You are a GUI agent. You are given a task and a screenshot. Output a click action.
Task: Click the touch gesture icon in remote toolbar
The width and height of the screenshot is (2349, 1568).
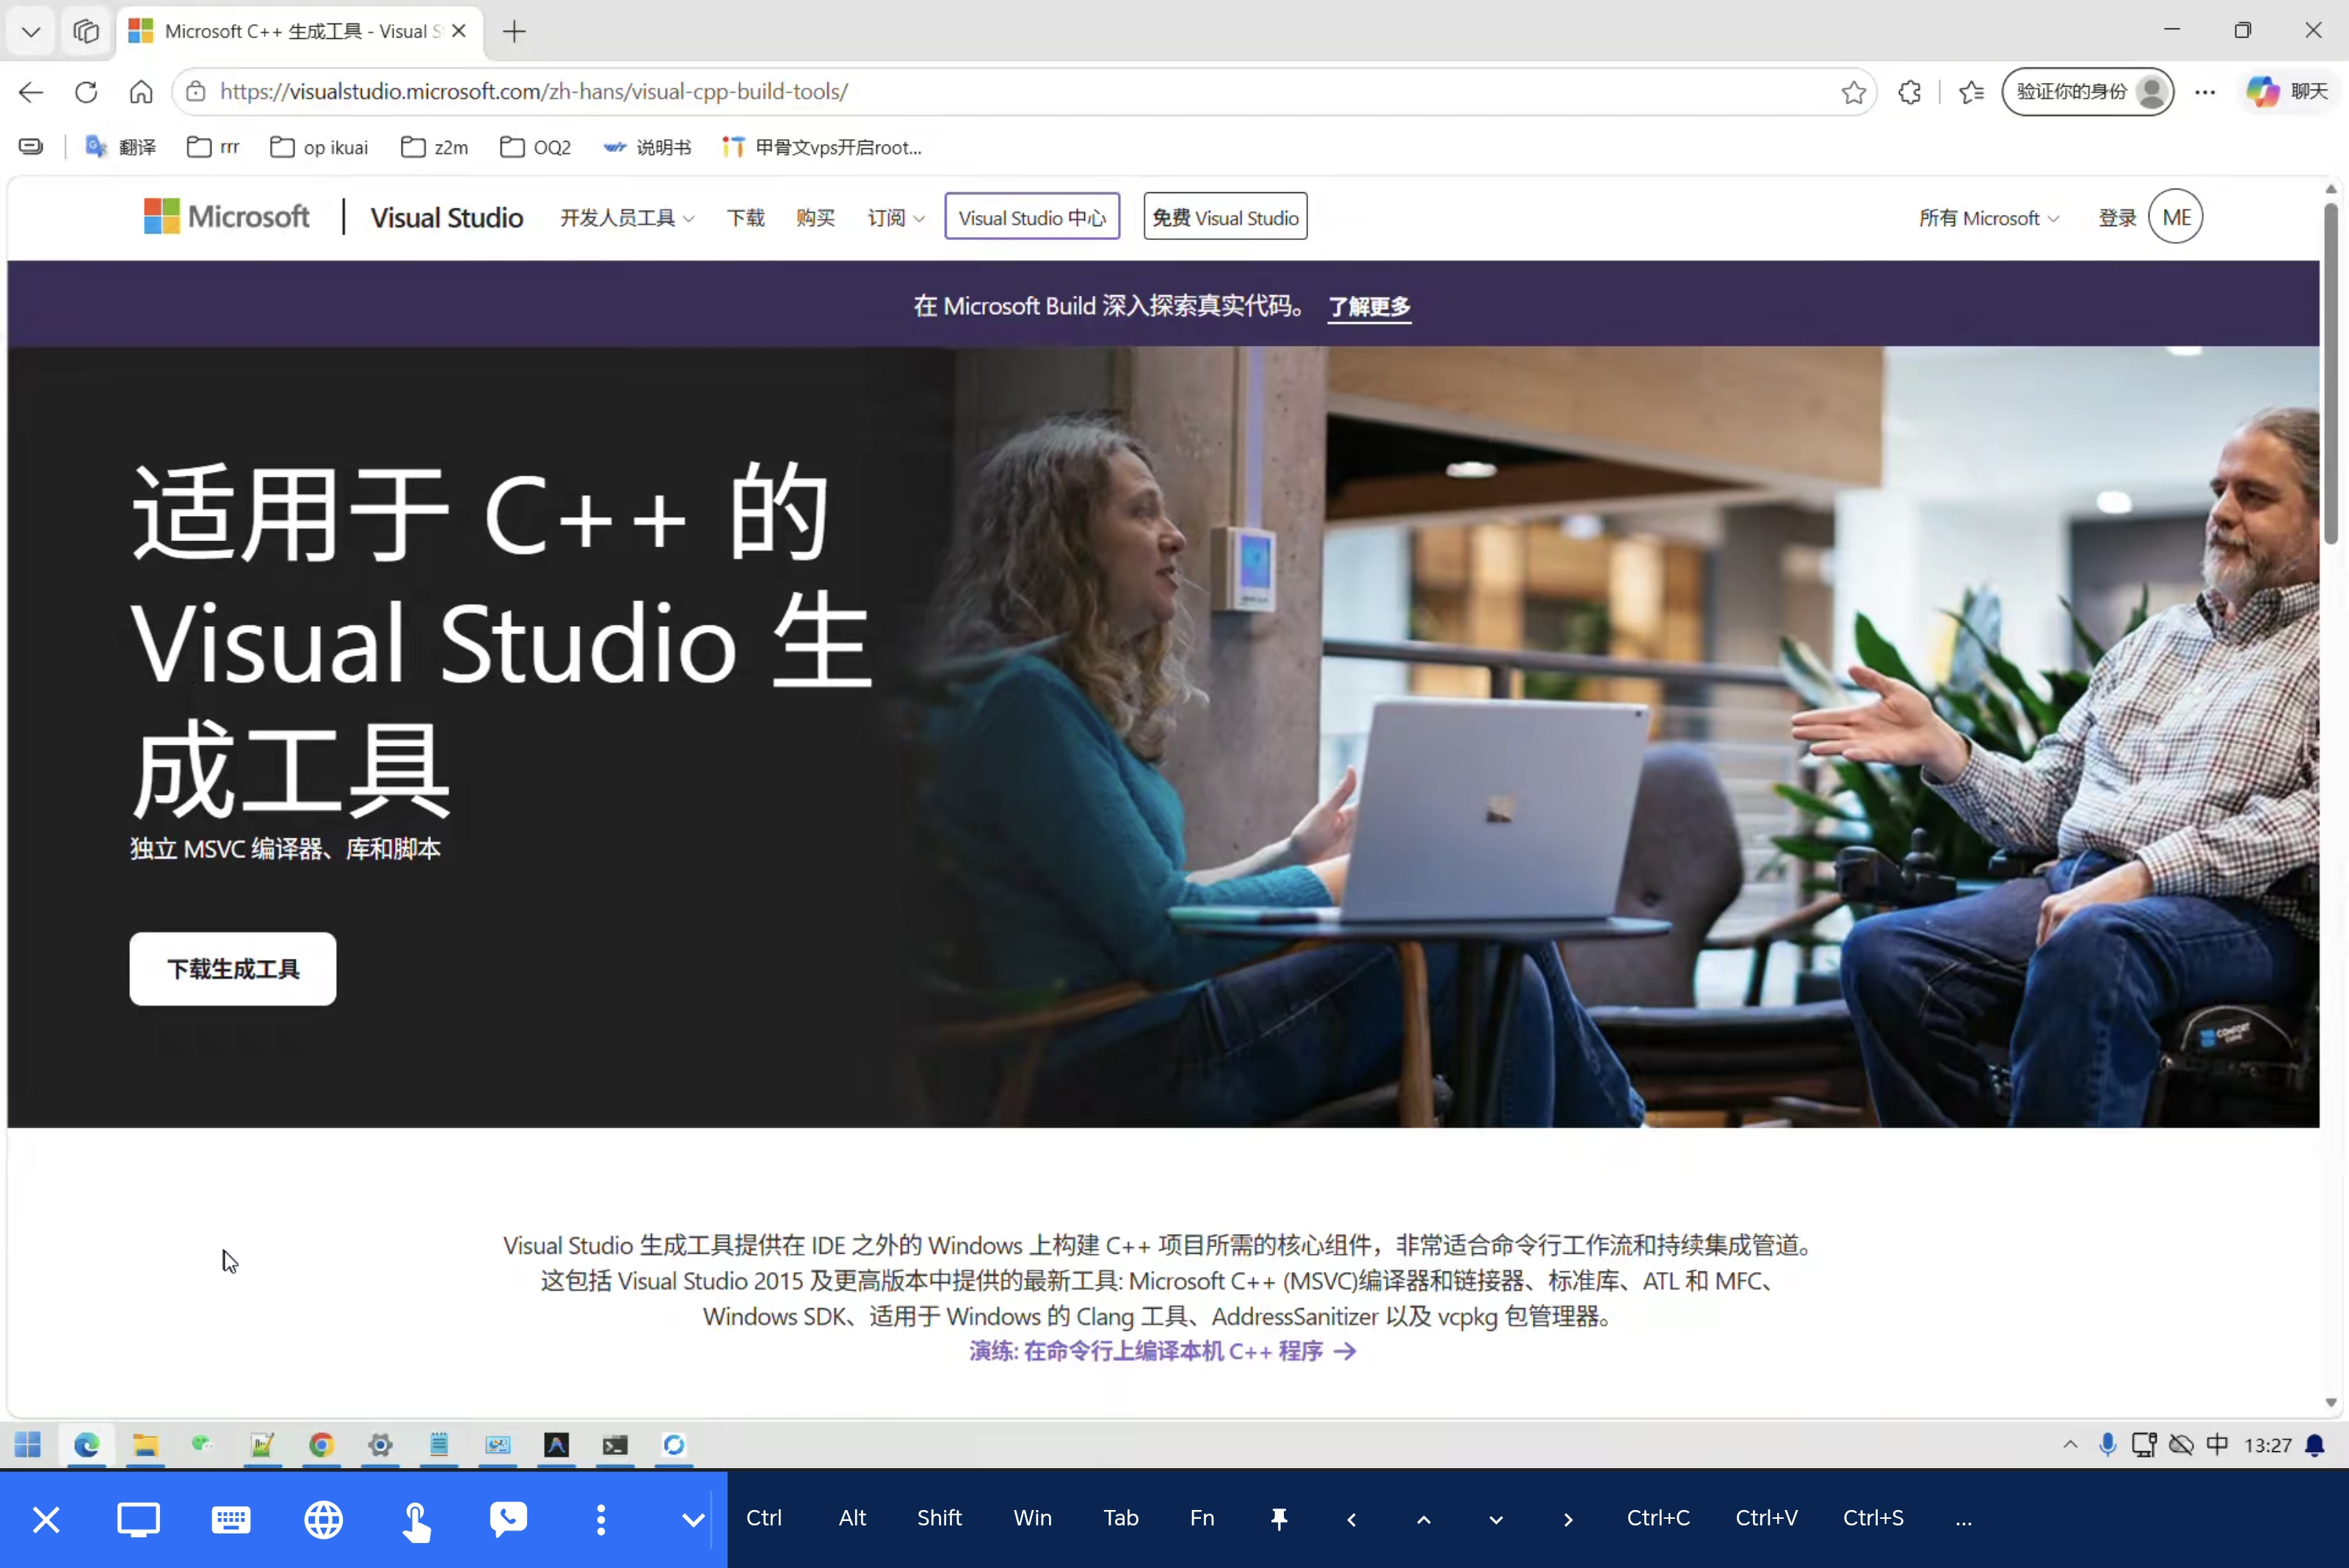point(416,1521)
